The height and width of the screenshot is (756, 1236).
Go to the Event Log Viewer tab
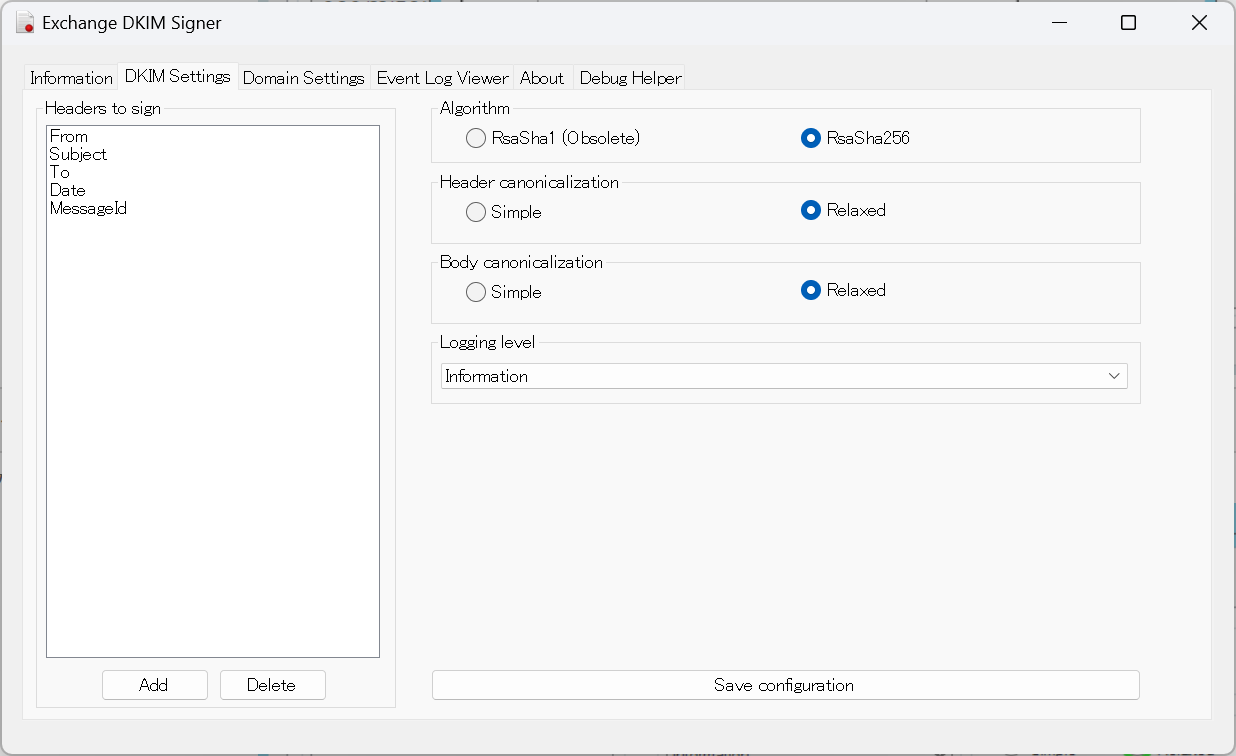coord(442,78)
